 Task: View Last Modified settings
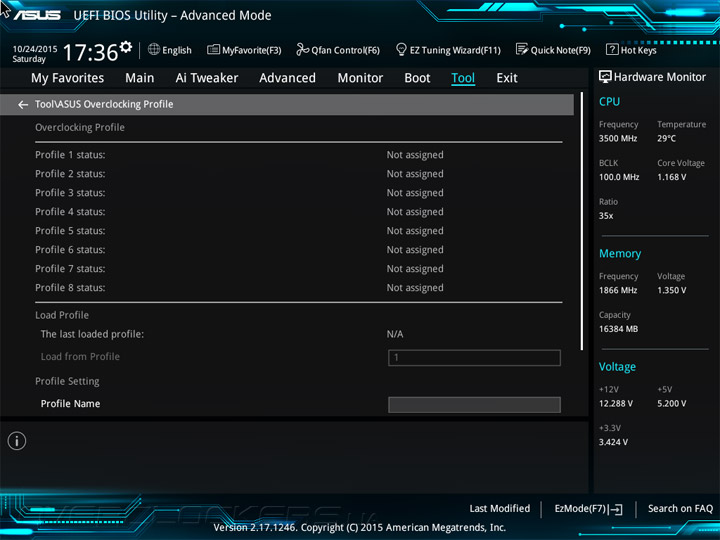500,509
